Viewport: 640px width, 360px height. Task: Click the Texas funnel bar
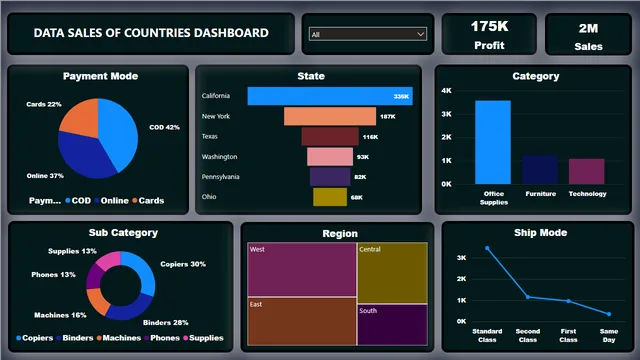[330, 136]
